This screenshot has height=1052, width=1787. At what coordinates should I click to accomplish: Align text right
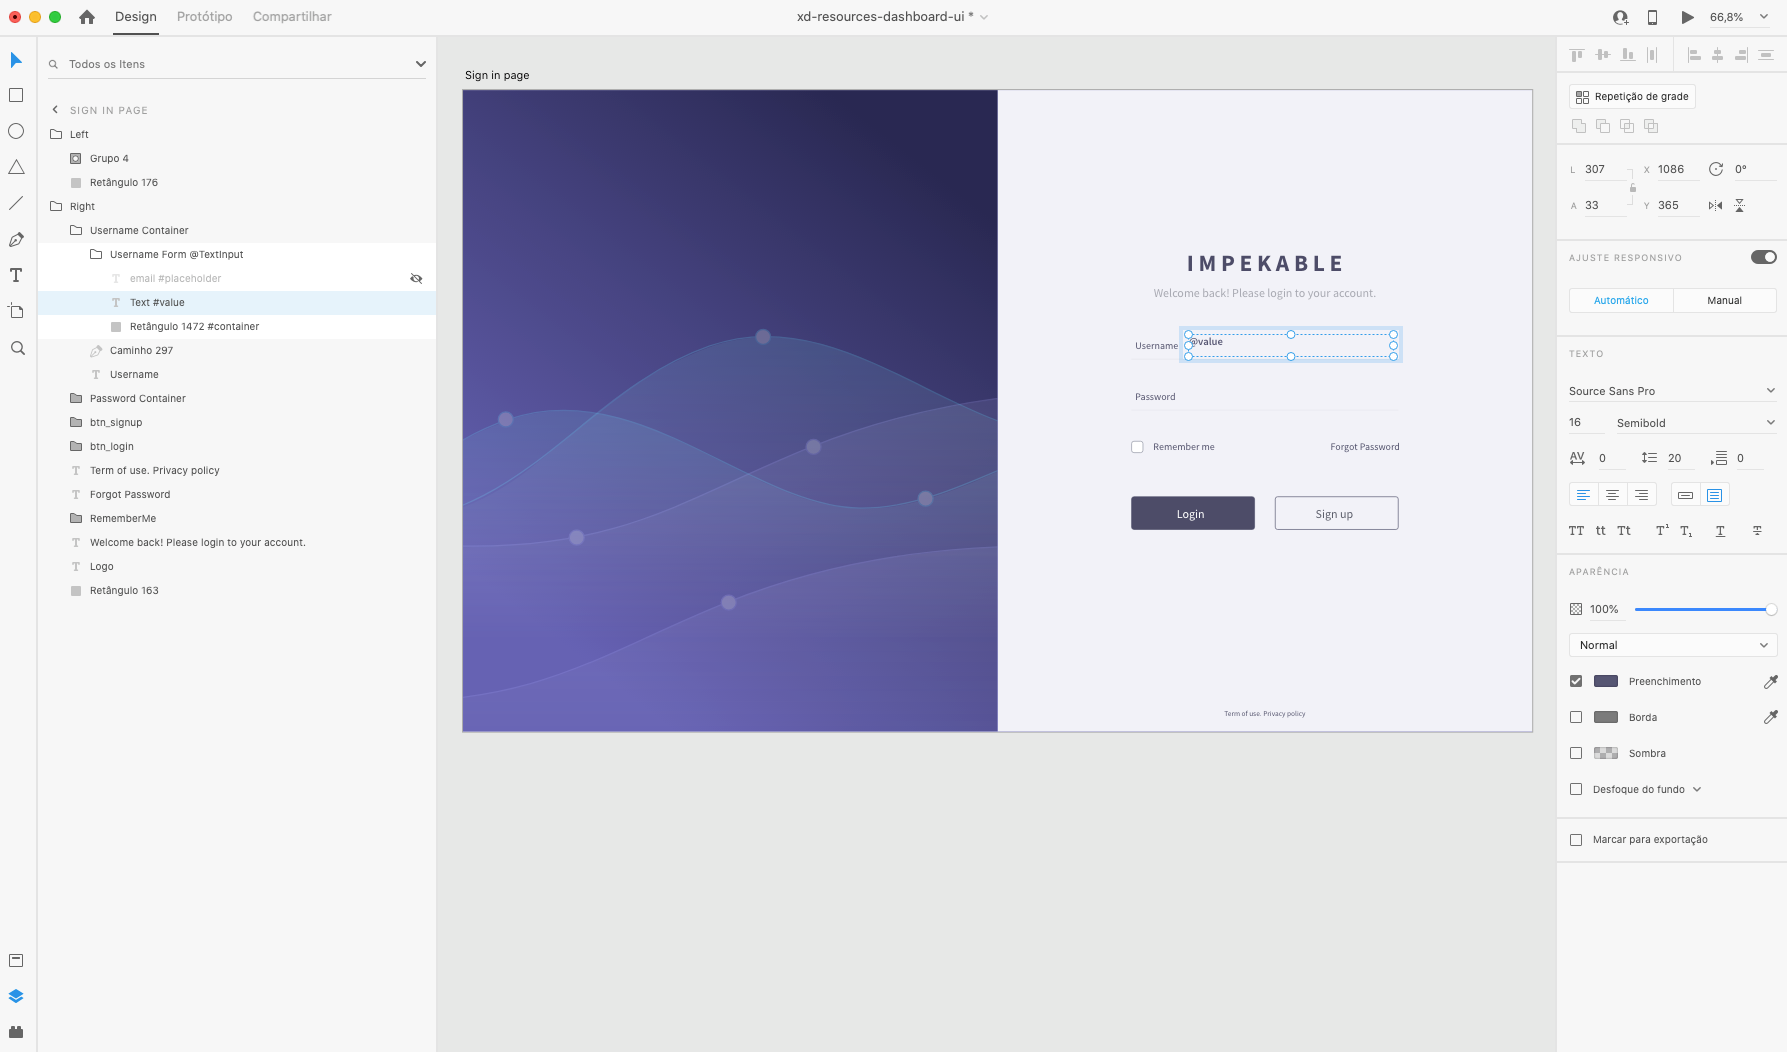click(1641, 494)
